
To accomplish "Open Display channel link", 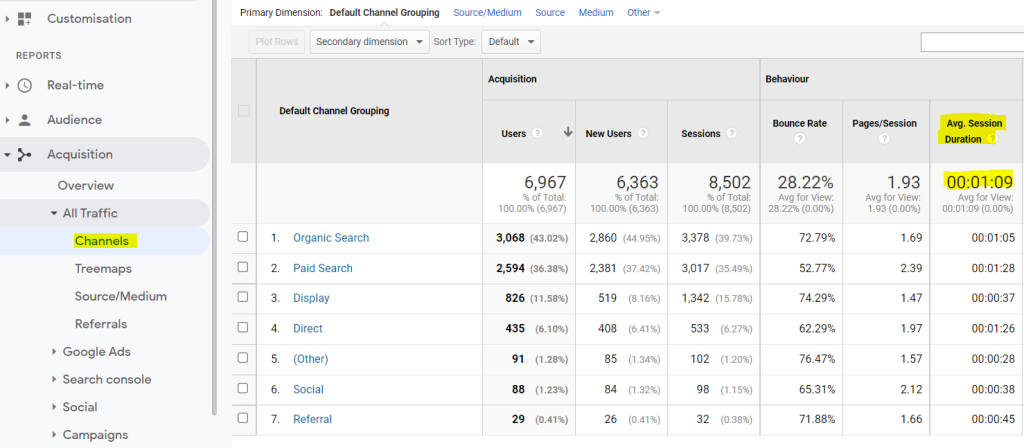I will click(x=312, y=298).
